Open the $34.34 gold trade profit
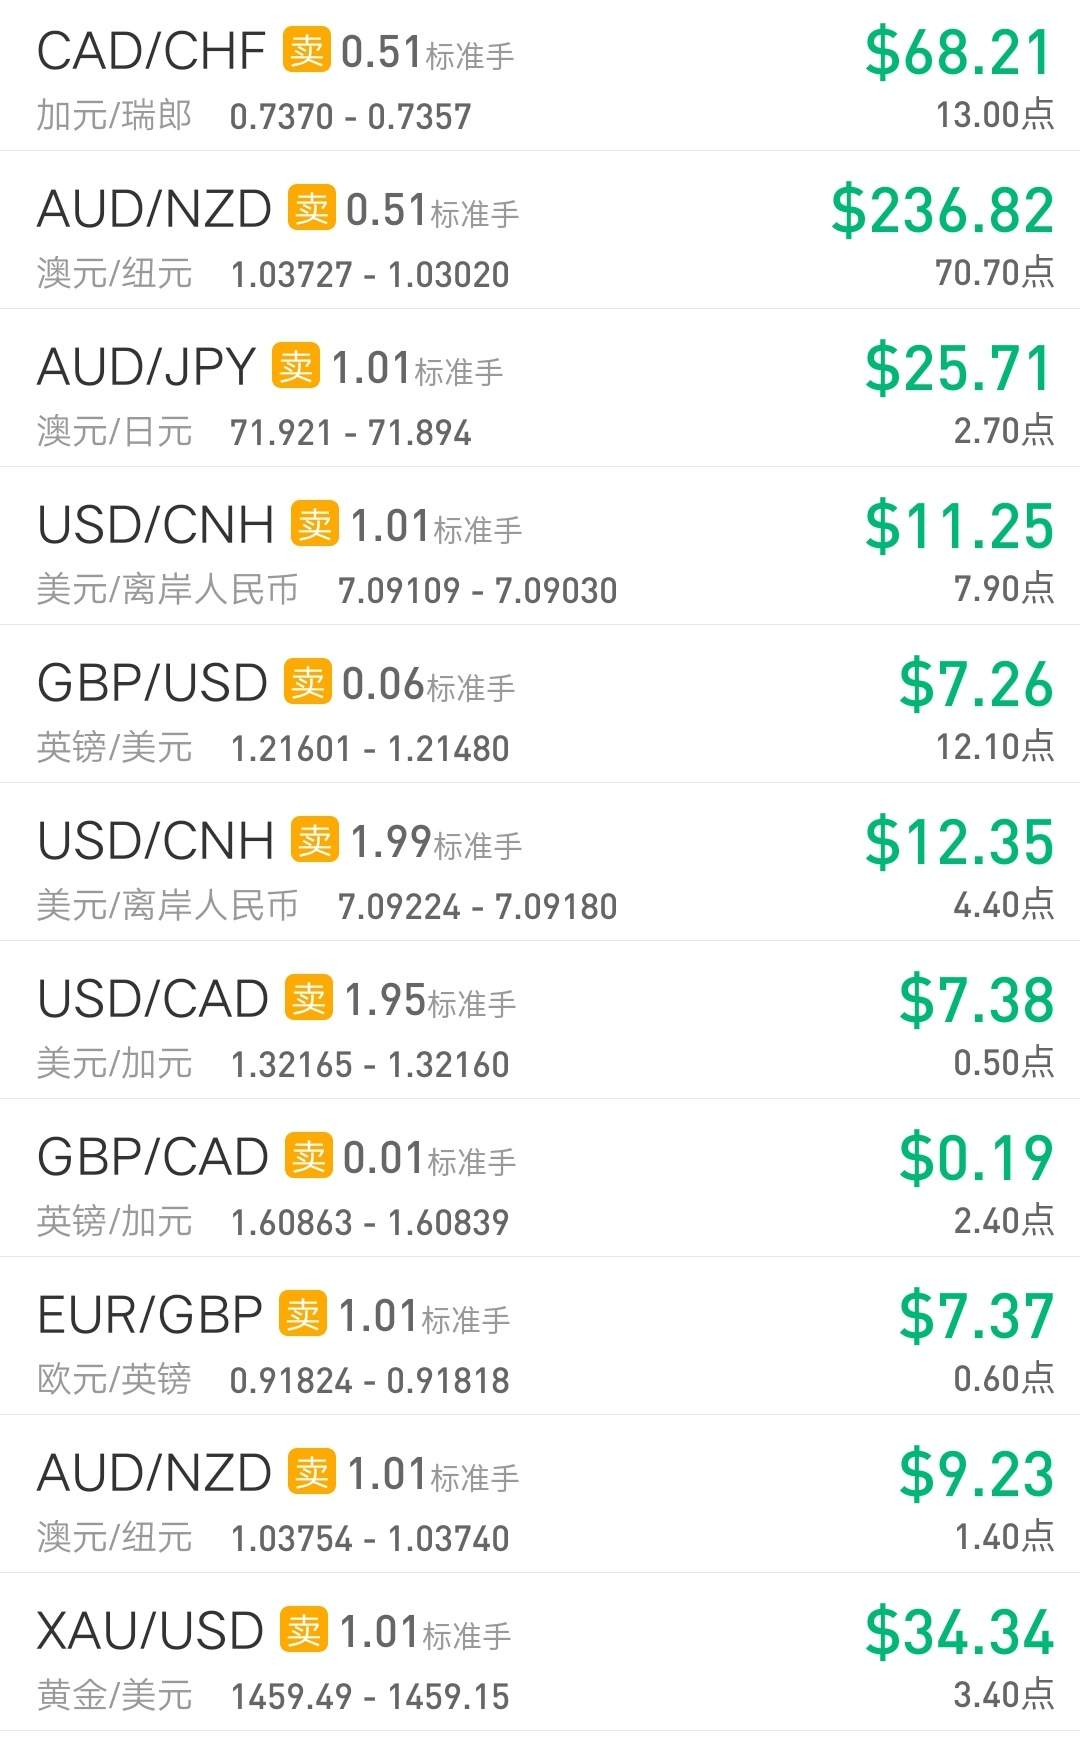The width and height of the screenshot is (1080, 1758). point(960,1633)
